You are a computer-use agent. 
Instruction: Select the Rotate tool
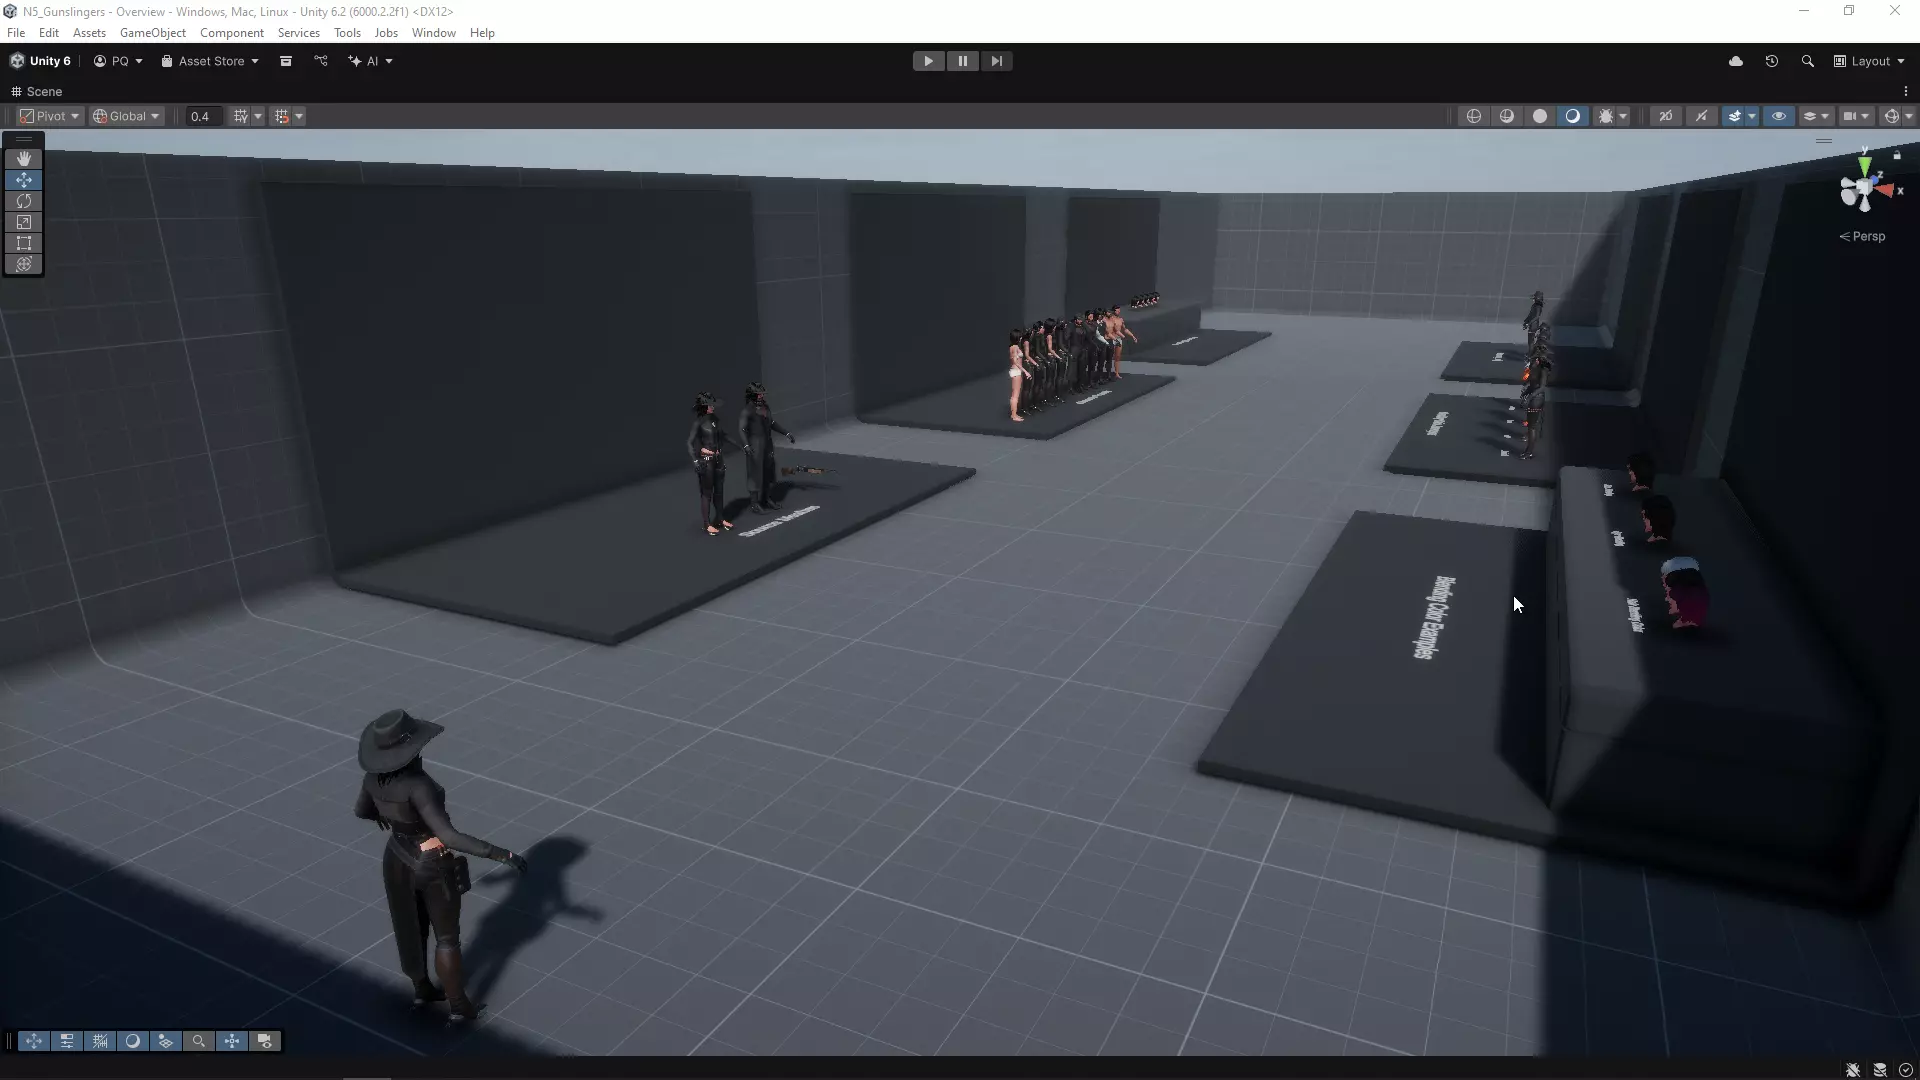pos(24,201)
